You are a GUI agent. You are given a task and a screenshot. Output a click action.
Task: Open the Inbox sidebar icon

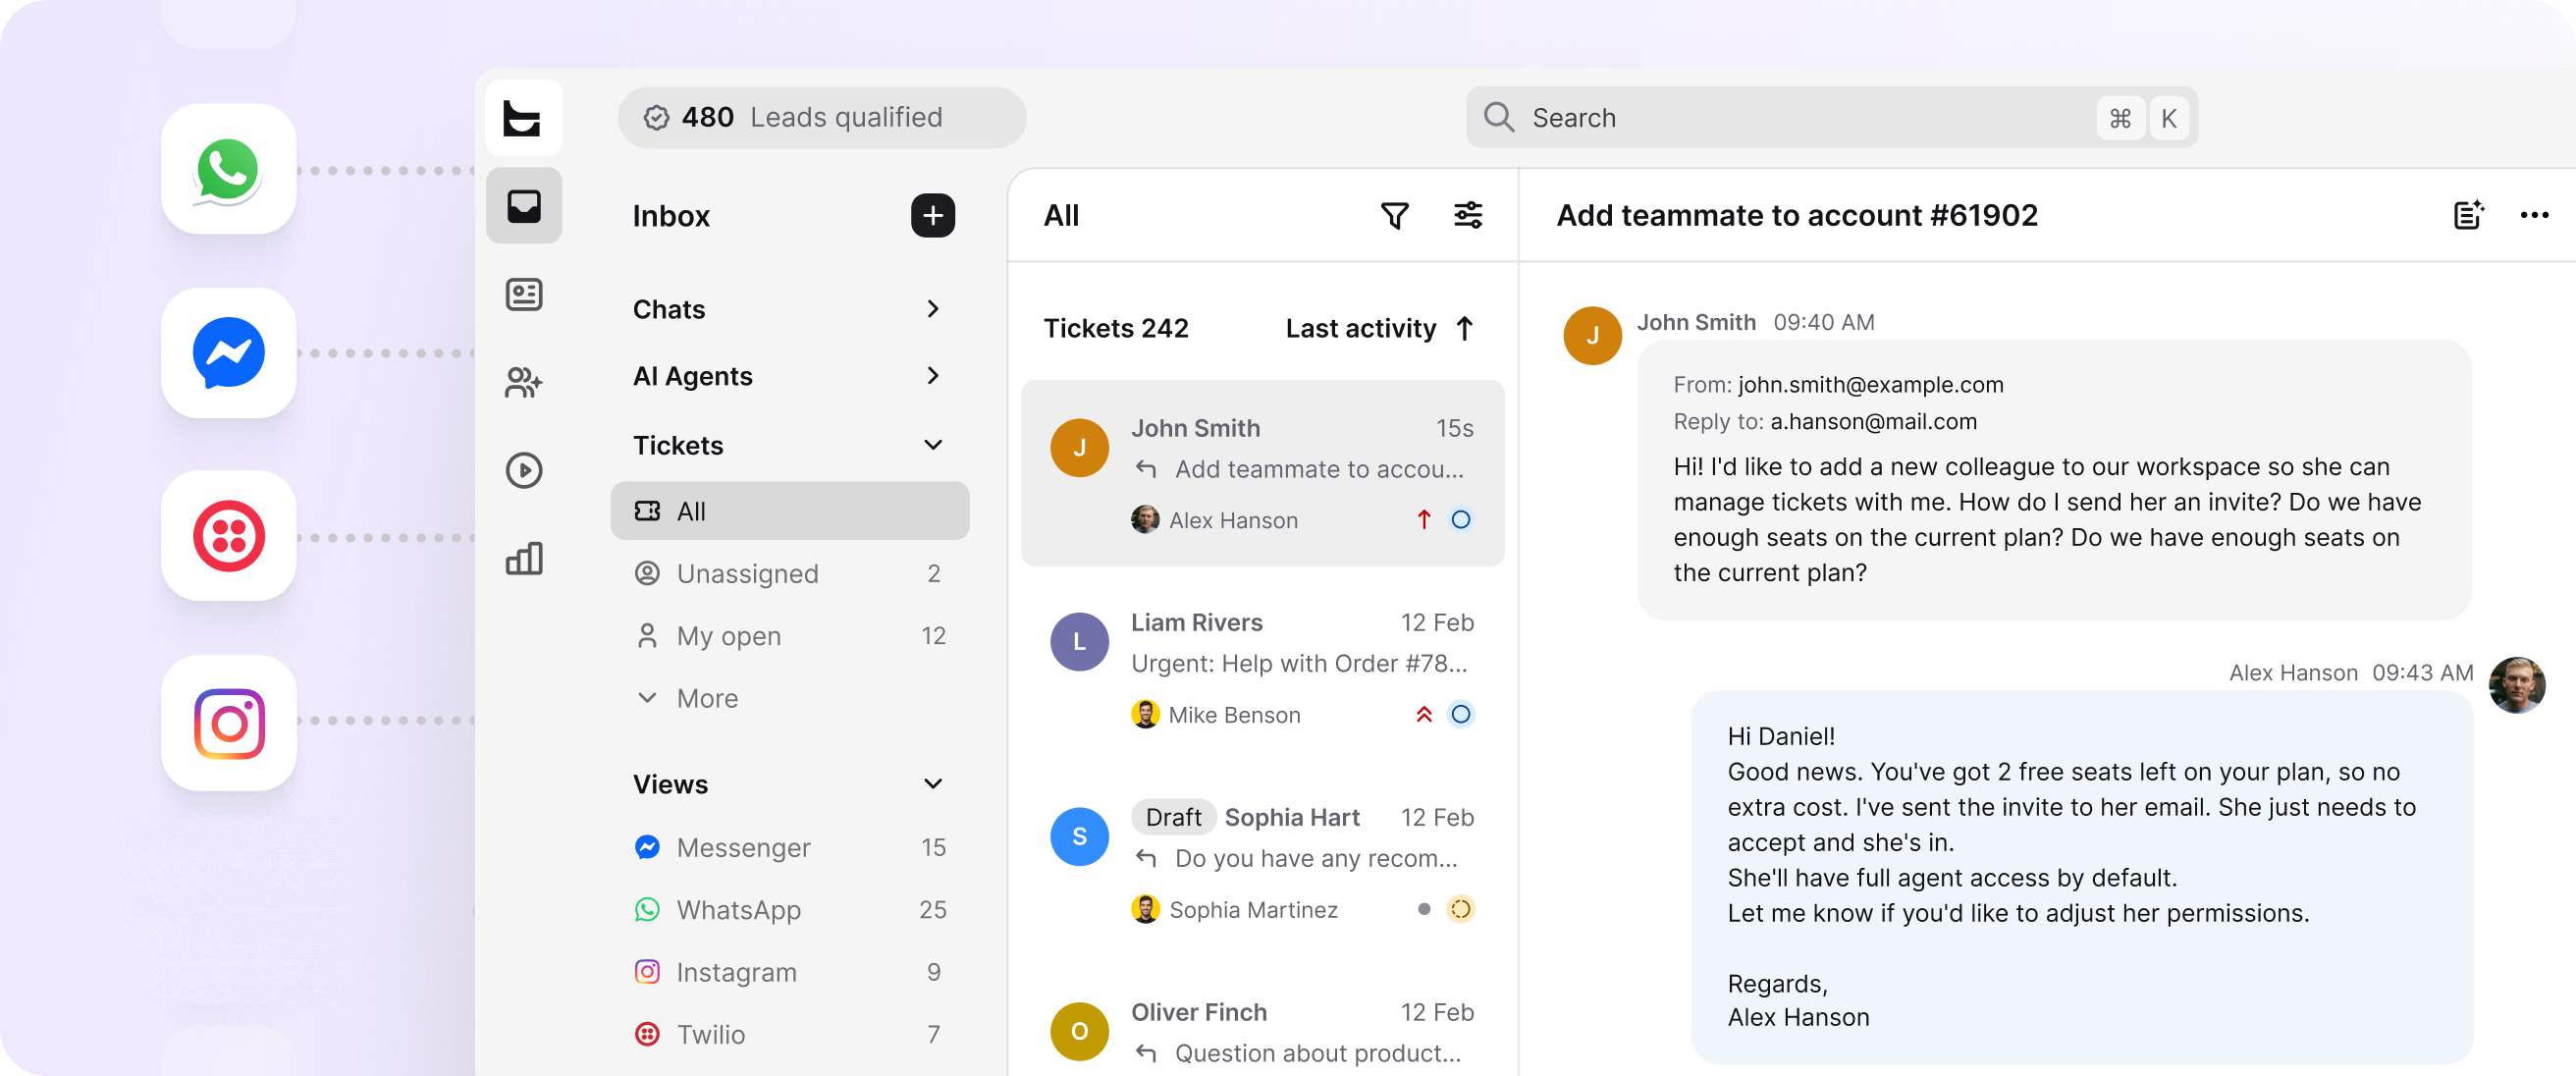click(523, 206)
